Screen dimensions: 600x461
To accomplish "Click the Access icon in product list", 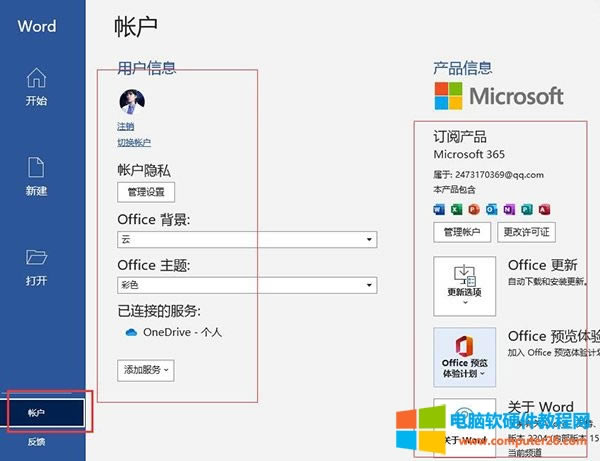I will coord(544,209).
